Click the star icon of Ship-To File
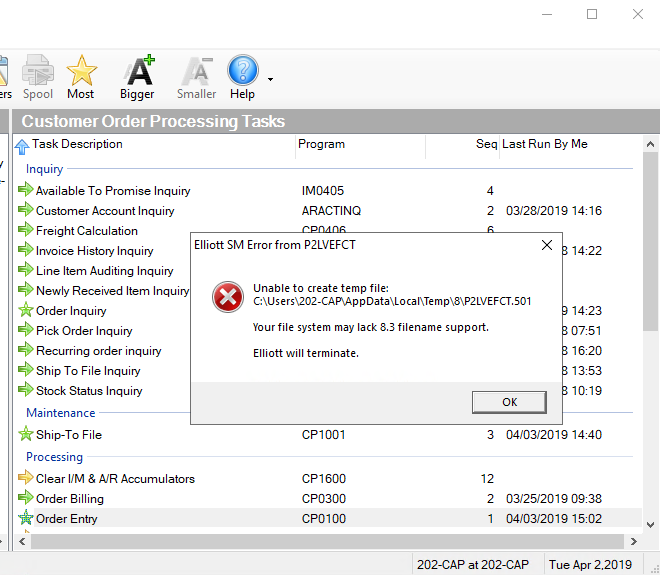 [26, 433]
